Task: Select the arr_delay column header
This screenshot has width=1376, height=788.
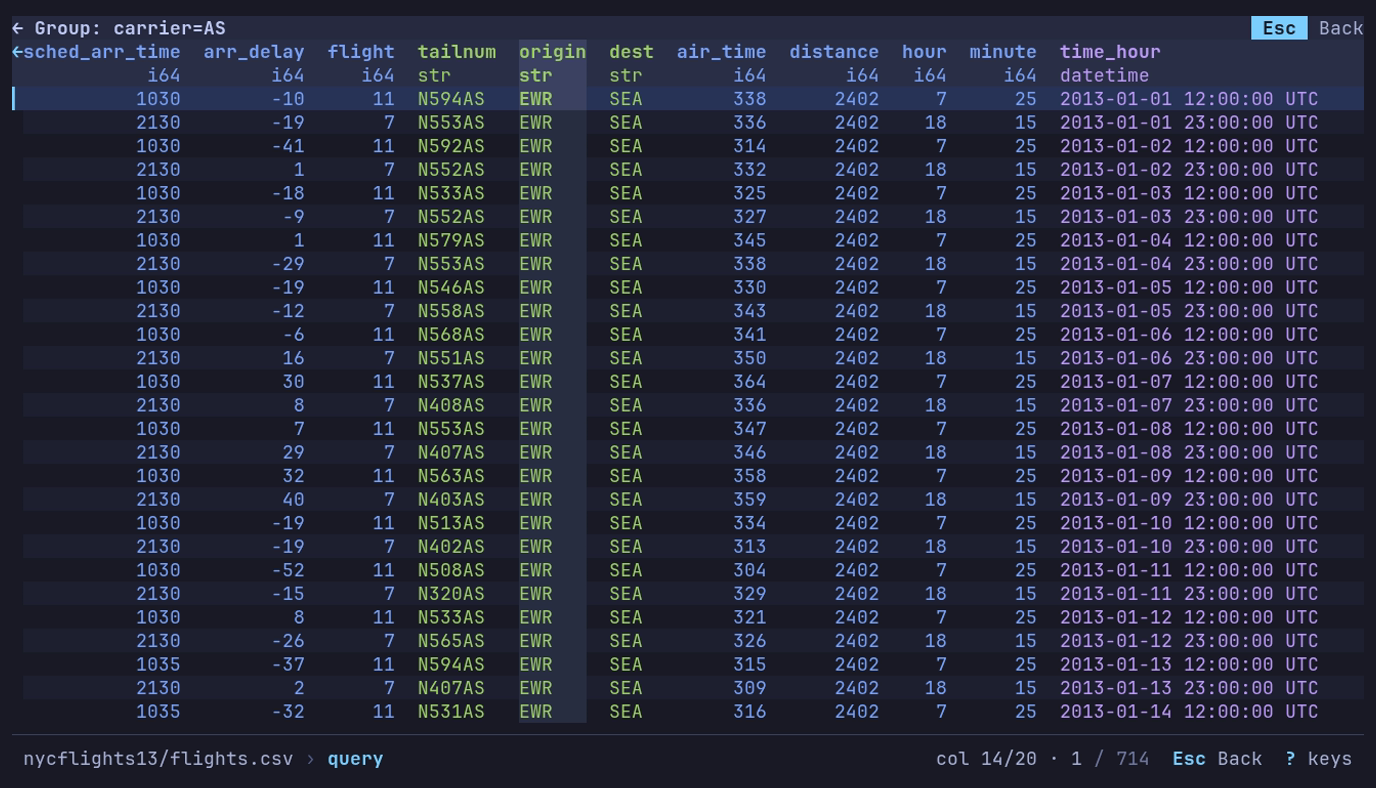Action: (x=254, y=52)
